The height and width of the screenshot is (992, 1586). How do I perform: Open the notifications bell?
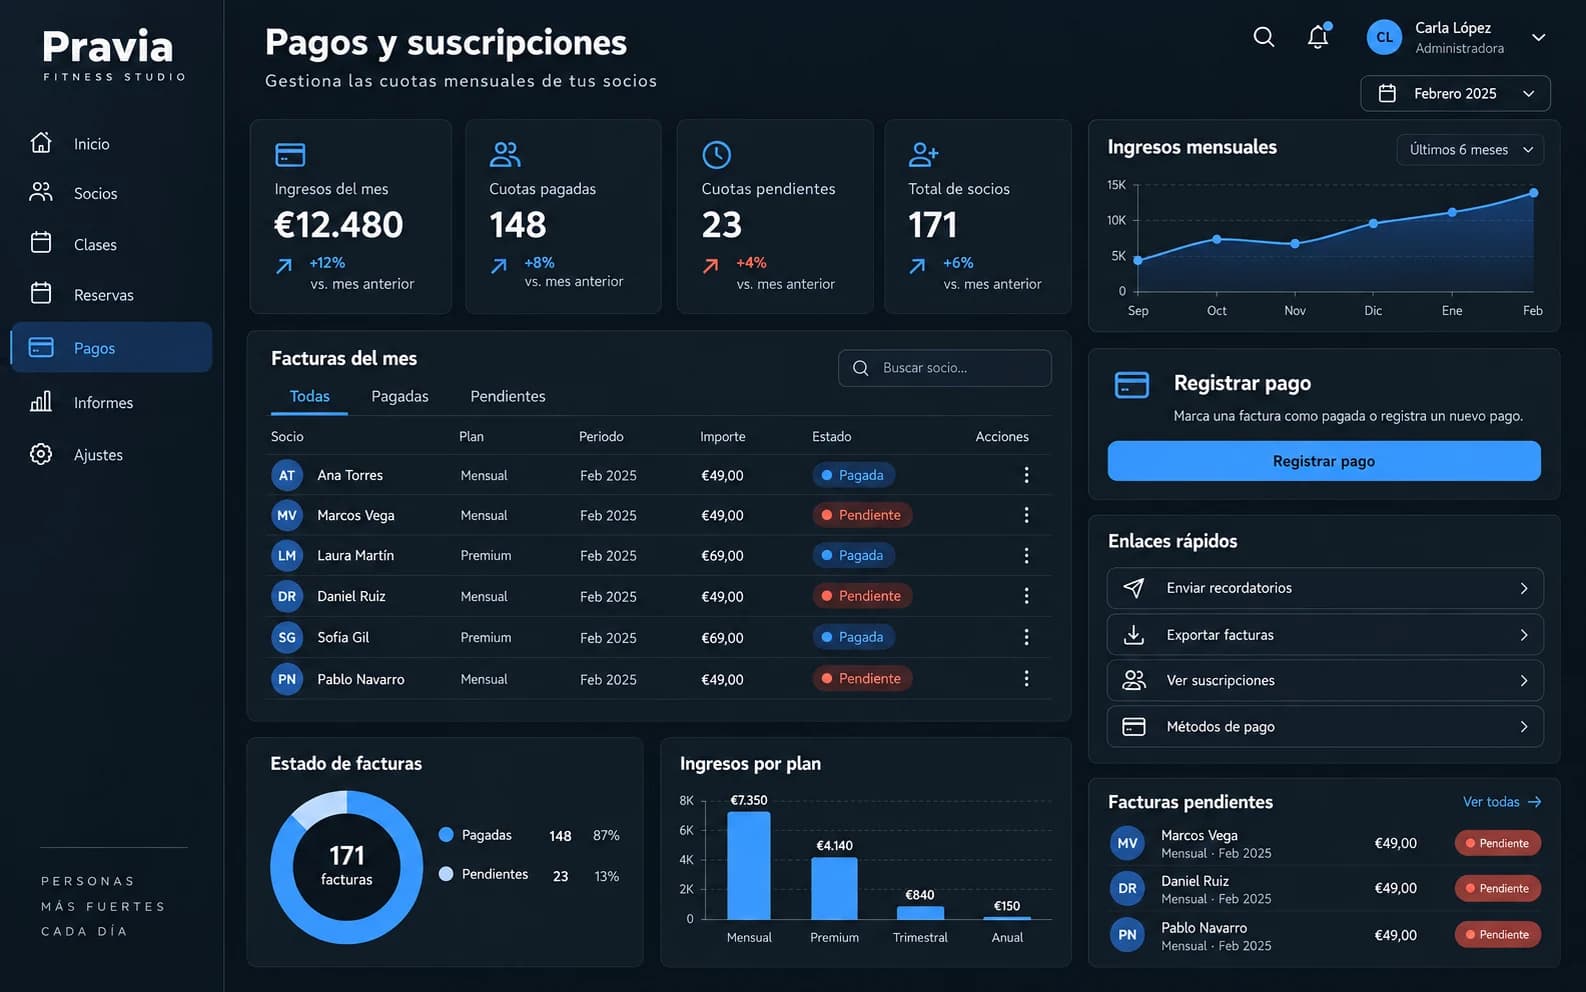pos(1318,37)
